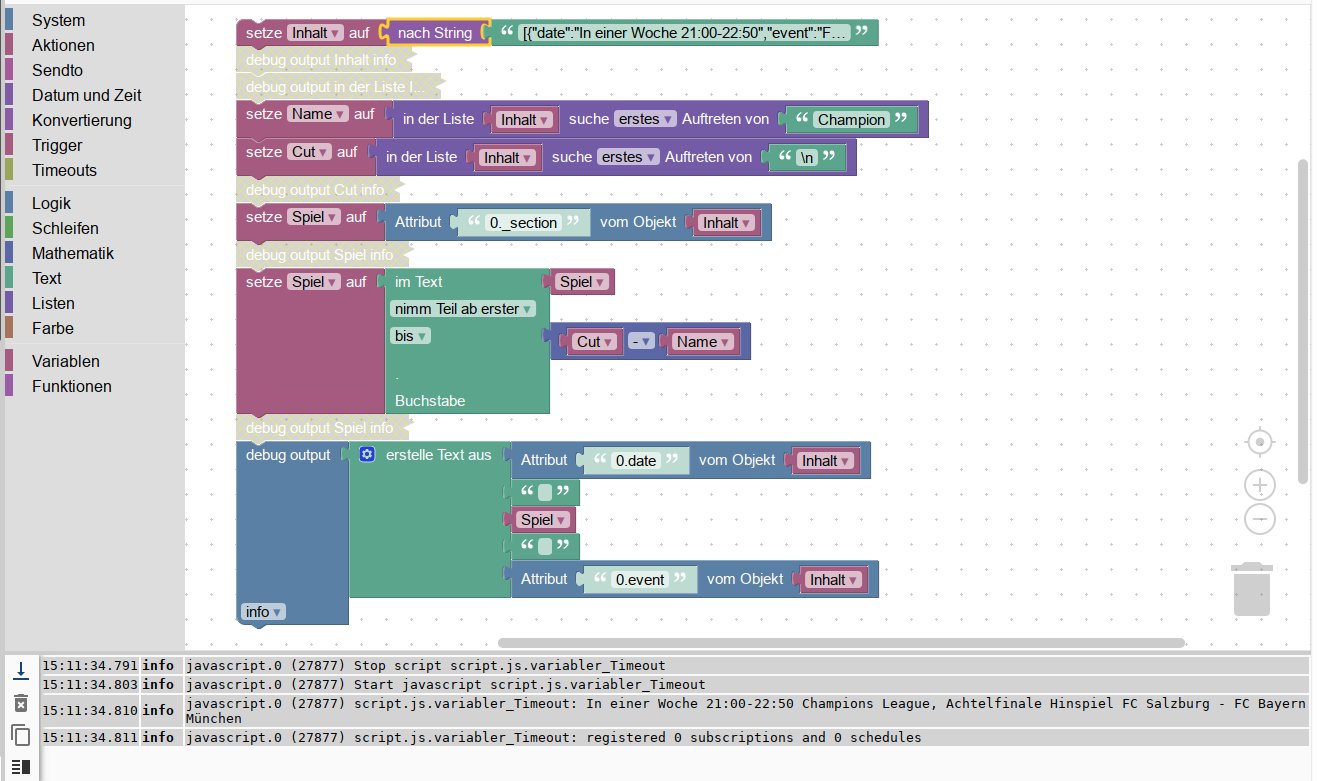Select the 'nach String' conversion block
The image size is (1319, 781).
click(435, 33)
